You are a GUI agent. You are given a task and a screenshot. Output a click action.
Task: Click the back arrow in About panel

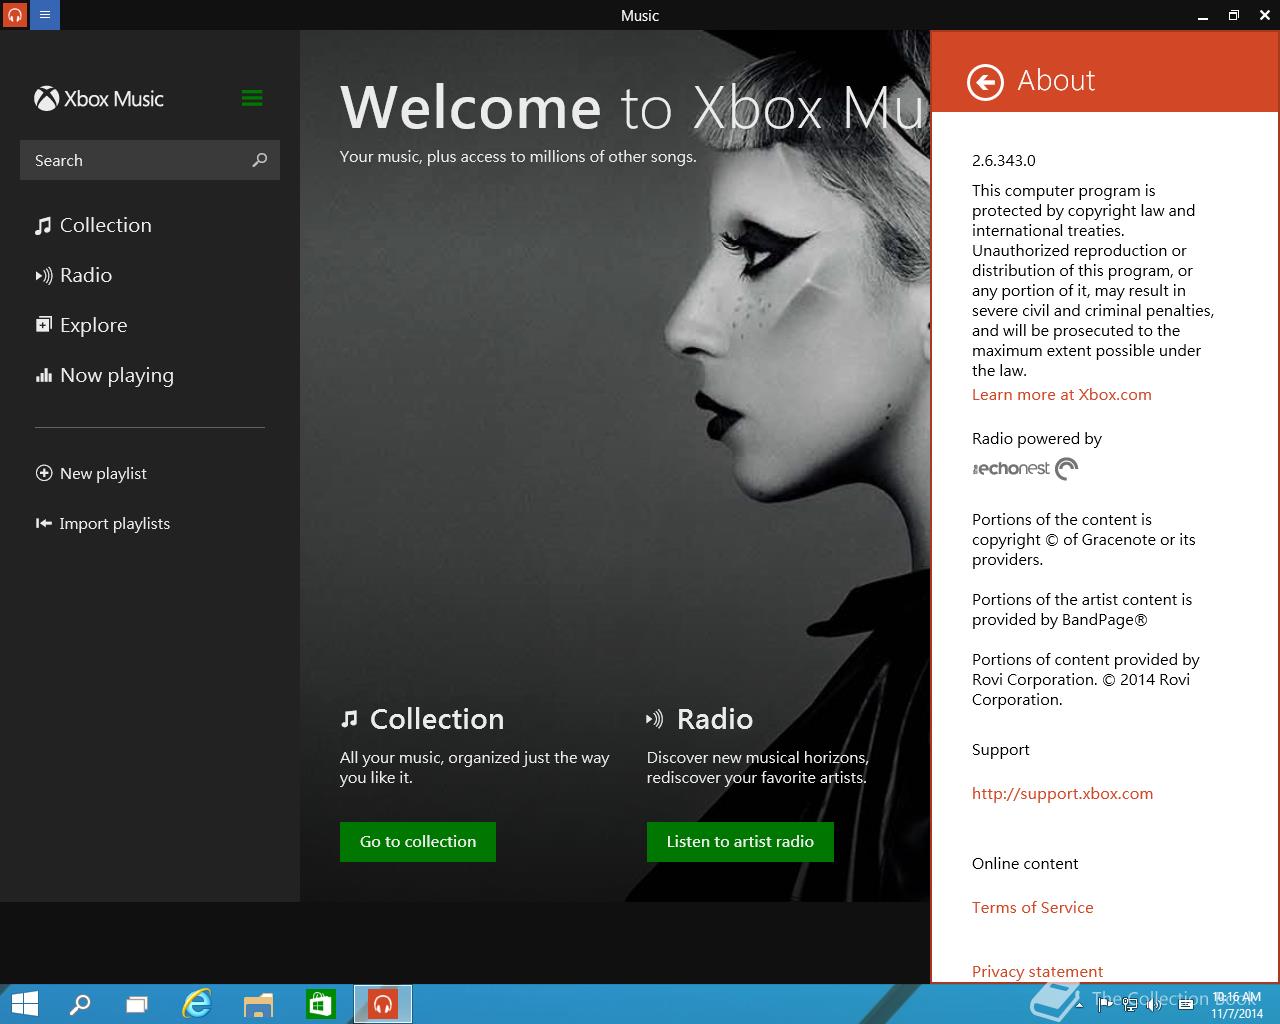985,83
